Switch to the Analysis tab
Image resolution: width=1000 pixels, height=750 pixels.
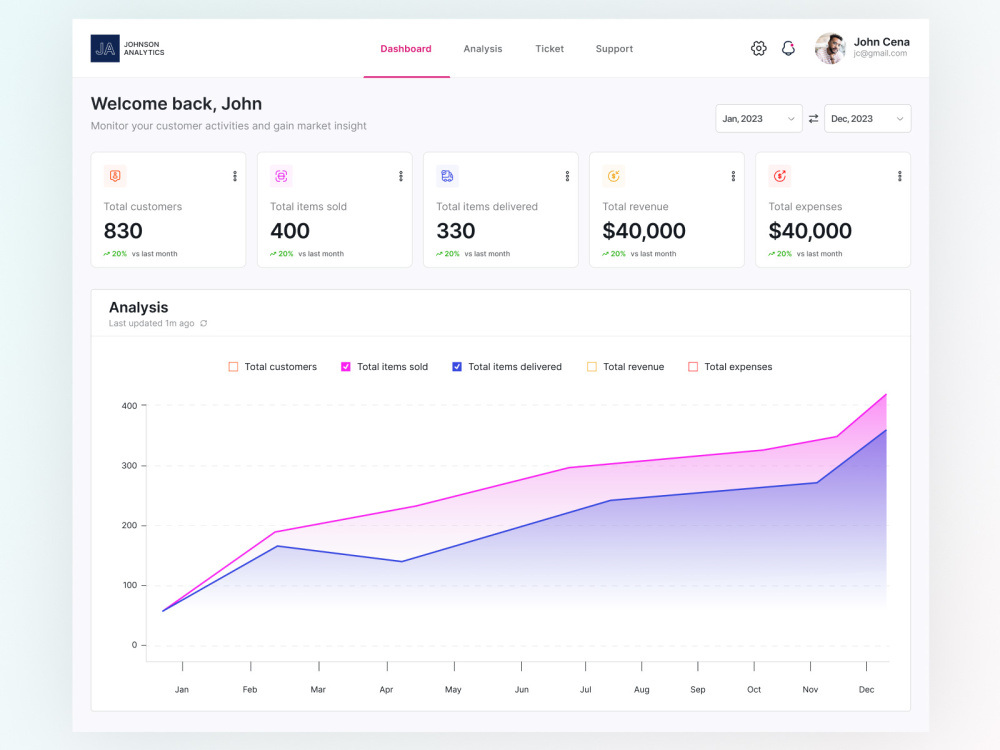point(483,48)
